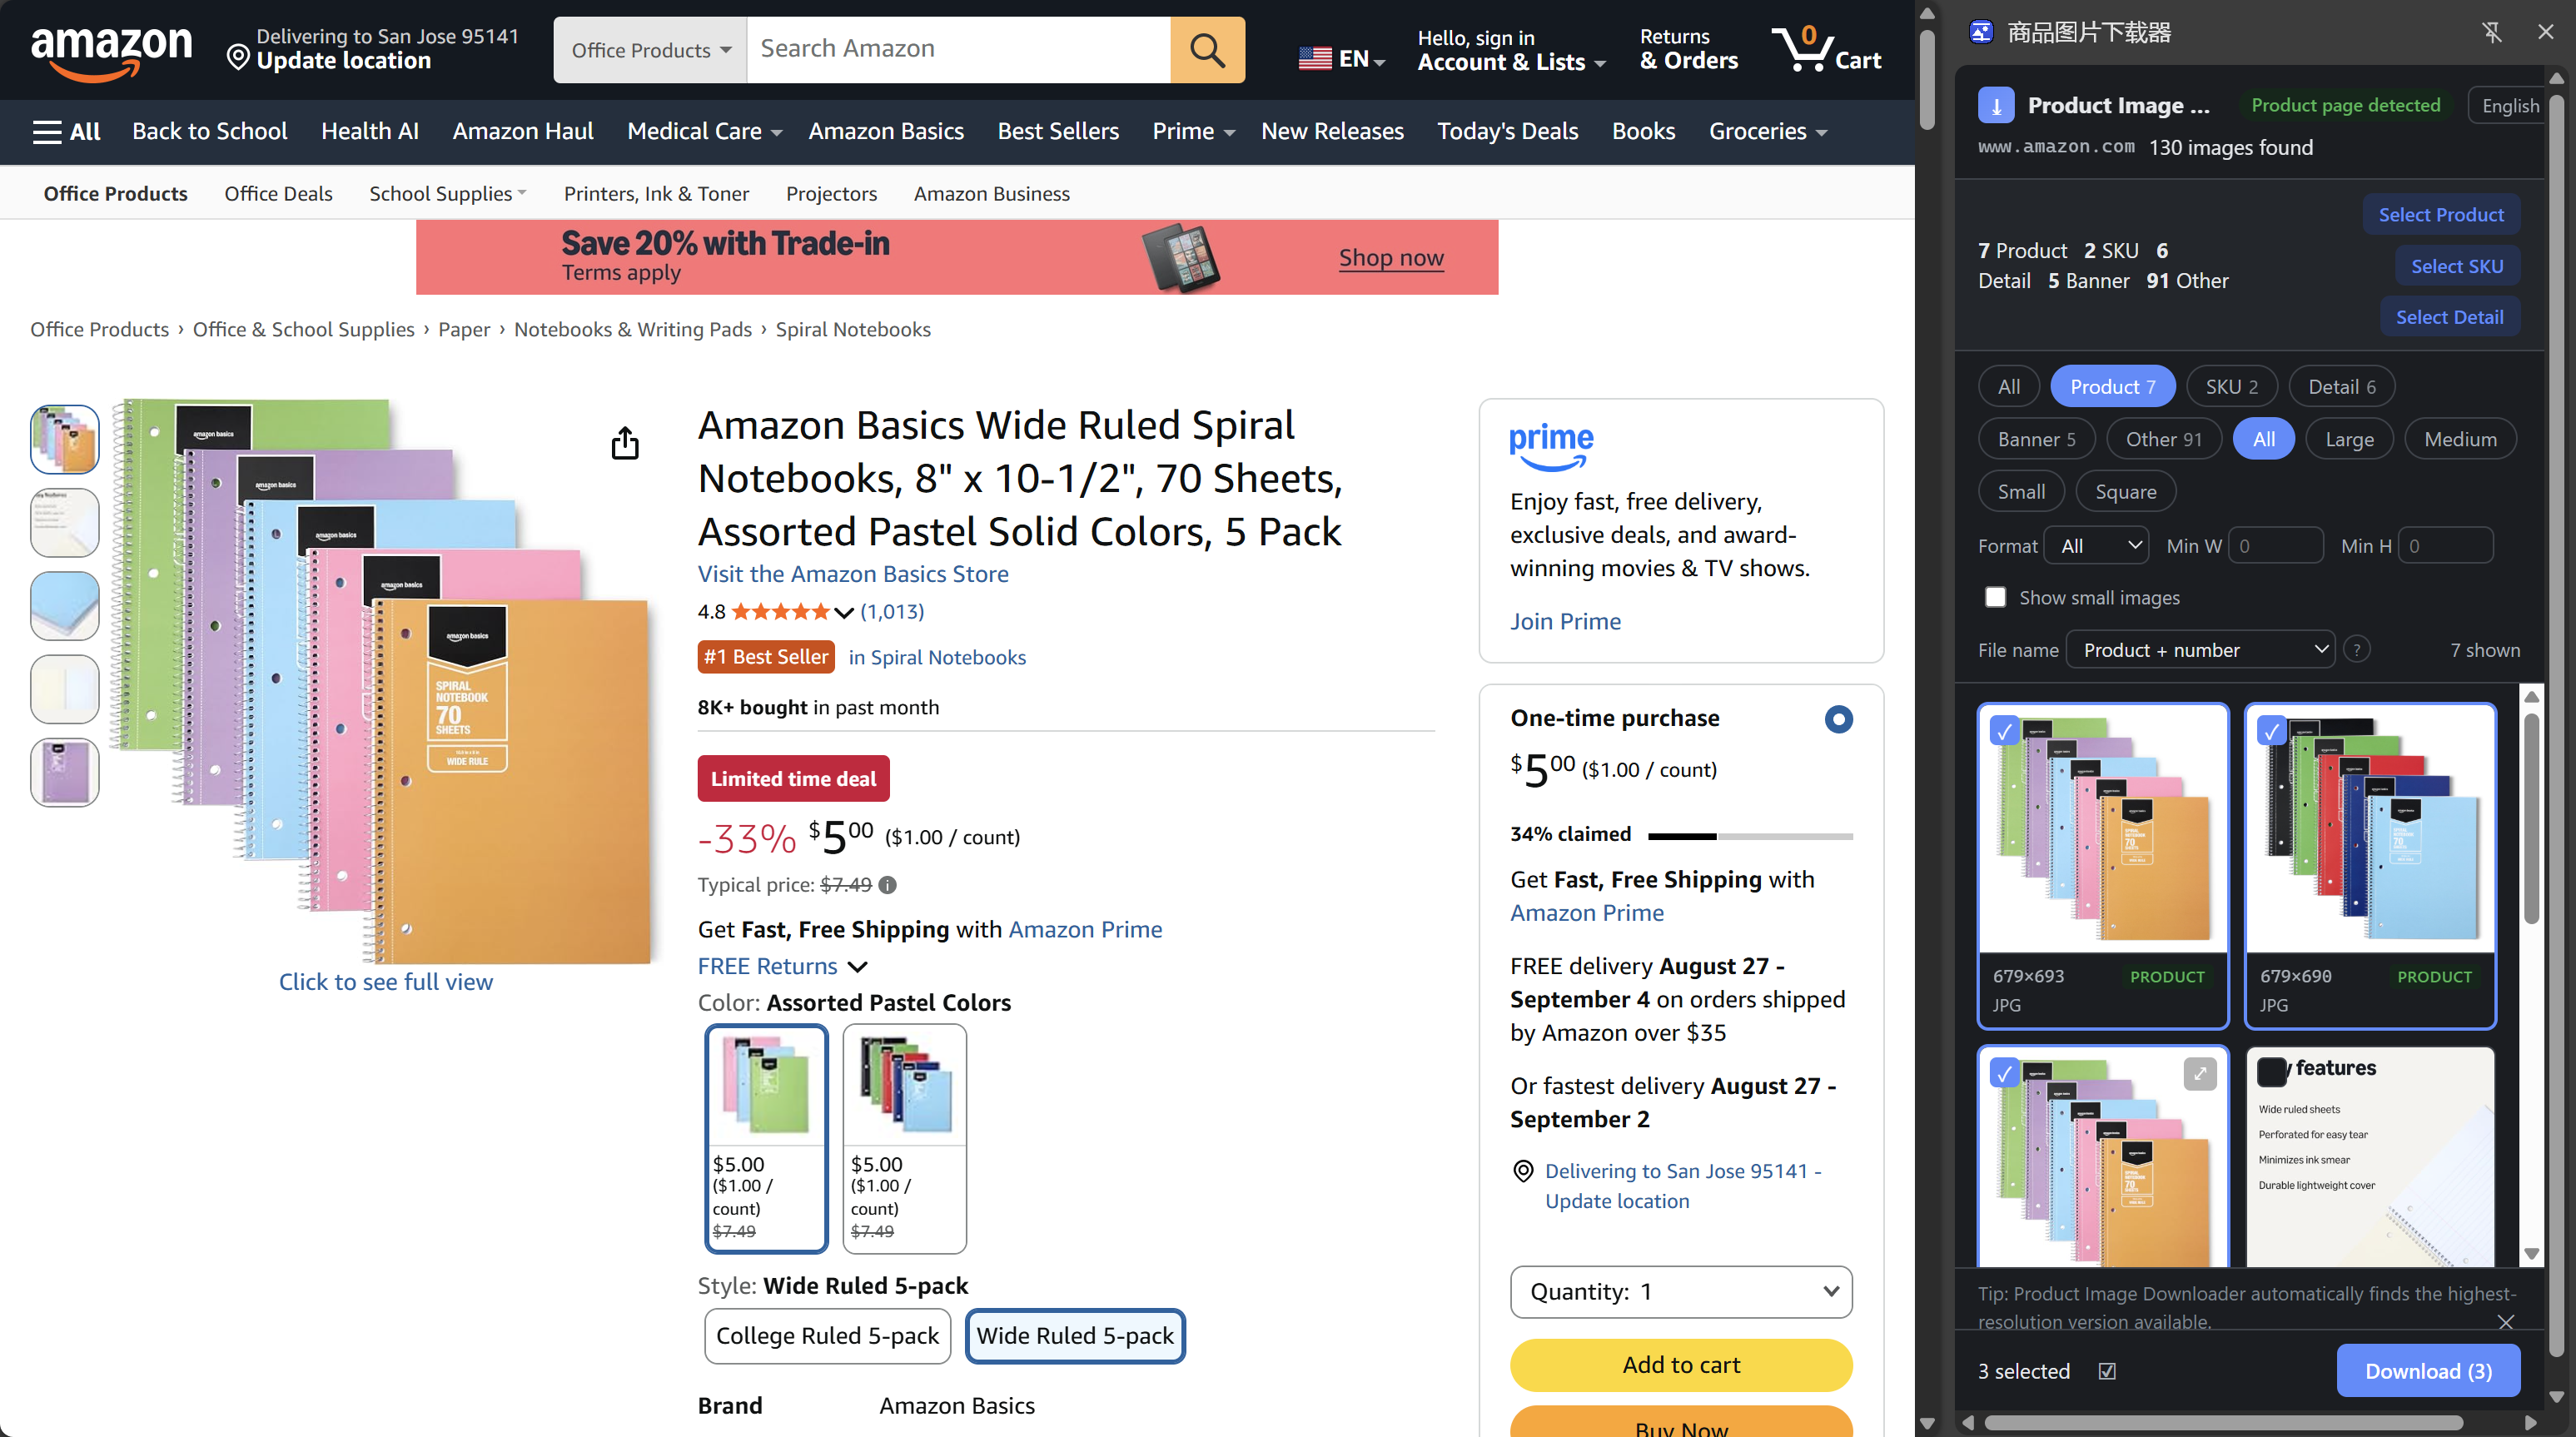The image size is (2576, 1437).
Task: Toggle Show small images checkbox
Action: tap(1995, 597)
